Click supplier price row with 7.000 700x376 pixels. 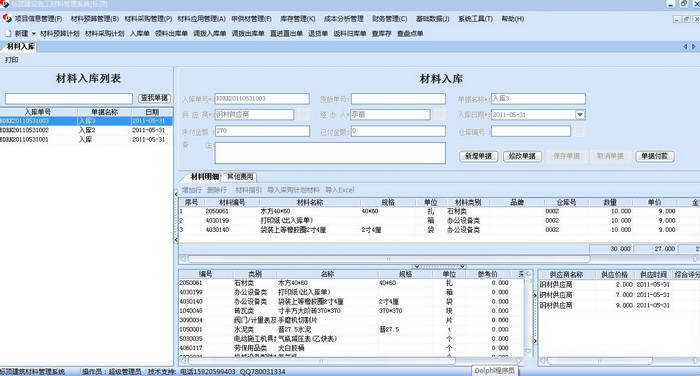pos(619,295)
